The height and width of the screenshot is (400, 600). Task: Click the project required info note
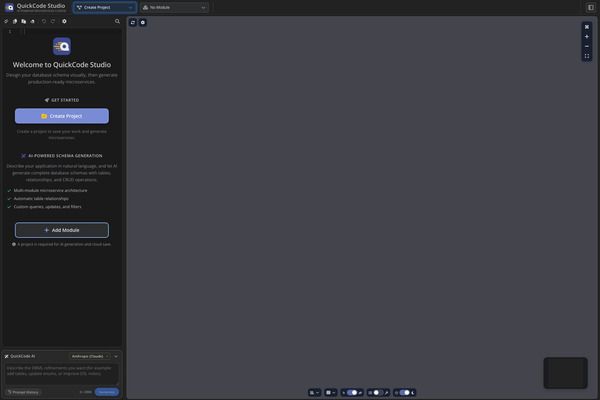(62, 244)
